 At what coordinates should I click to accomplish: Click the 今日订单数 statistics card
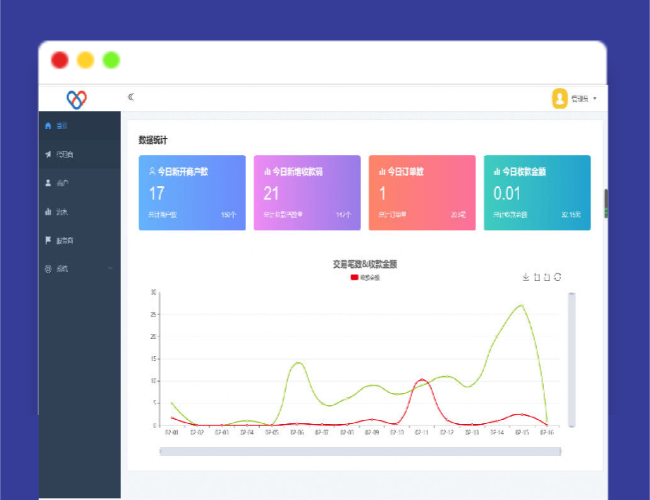421,192
